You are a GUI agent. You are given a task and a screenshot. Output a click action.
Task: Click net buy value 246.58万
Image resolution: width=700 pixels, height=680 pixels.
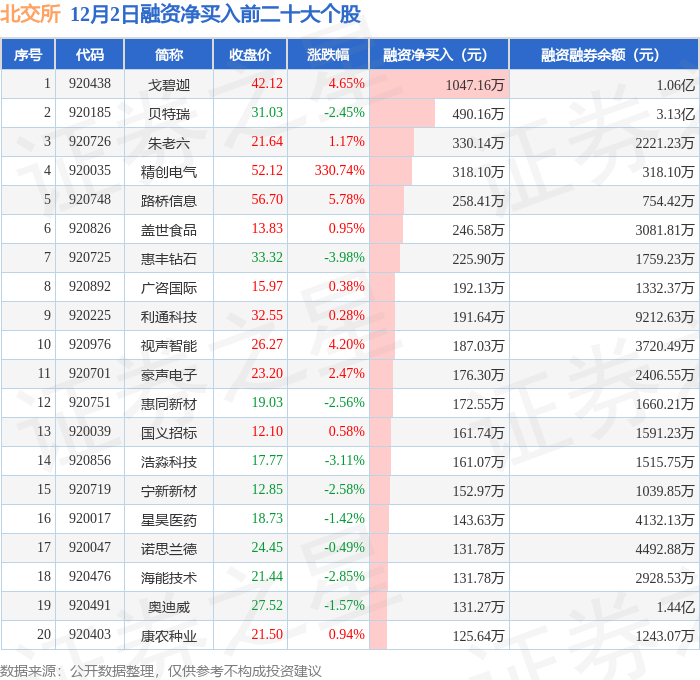(x=478, y=230)
